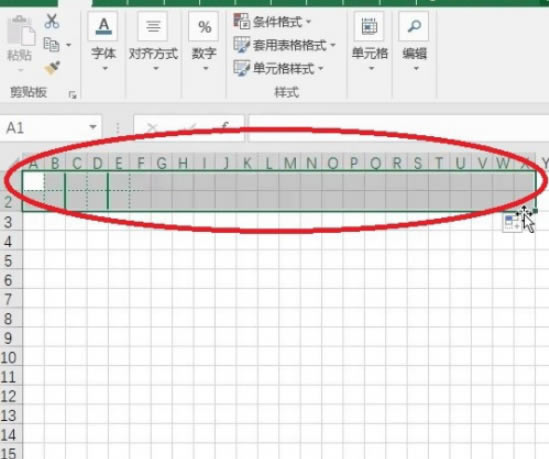Image resolution: width=549 pixels, height=459 pixels.
Task: Select the Format Painter brush icon
Action: 52,68
